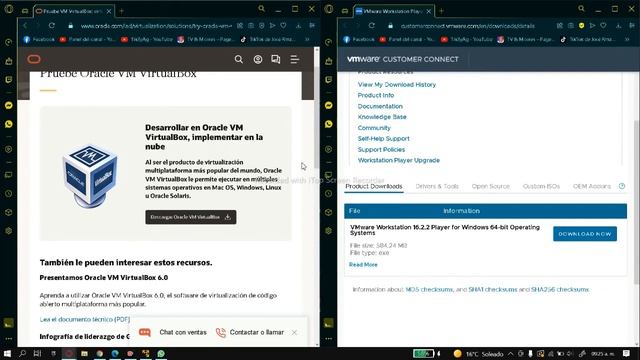Open WhatsApp in the right browser sidebar

click(x=329, y=124)
